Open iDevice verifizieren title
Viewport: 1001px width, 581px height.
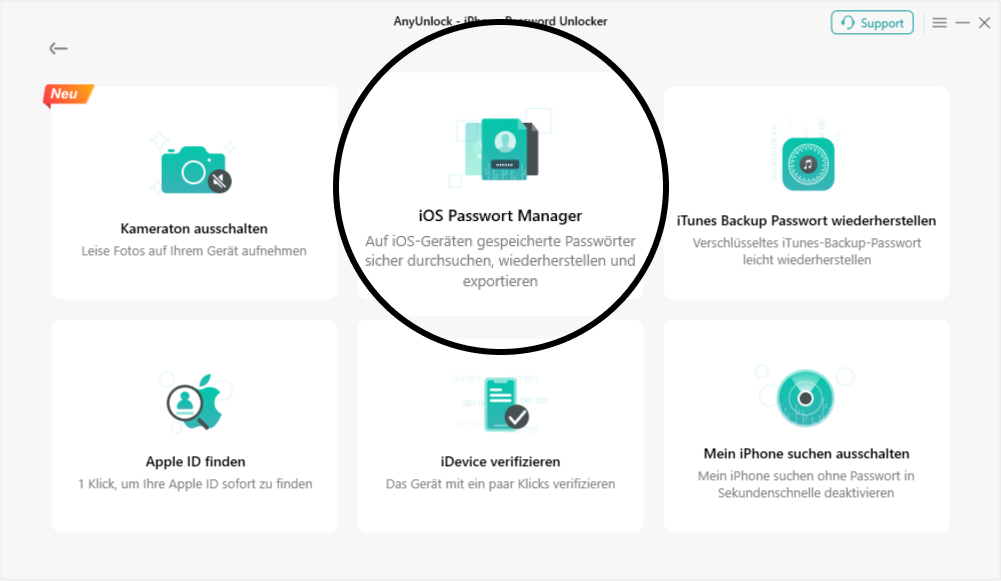(x=500, y=462)
